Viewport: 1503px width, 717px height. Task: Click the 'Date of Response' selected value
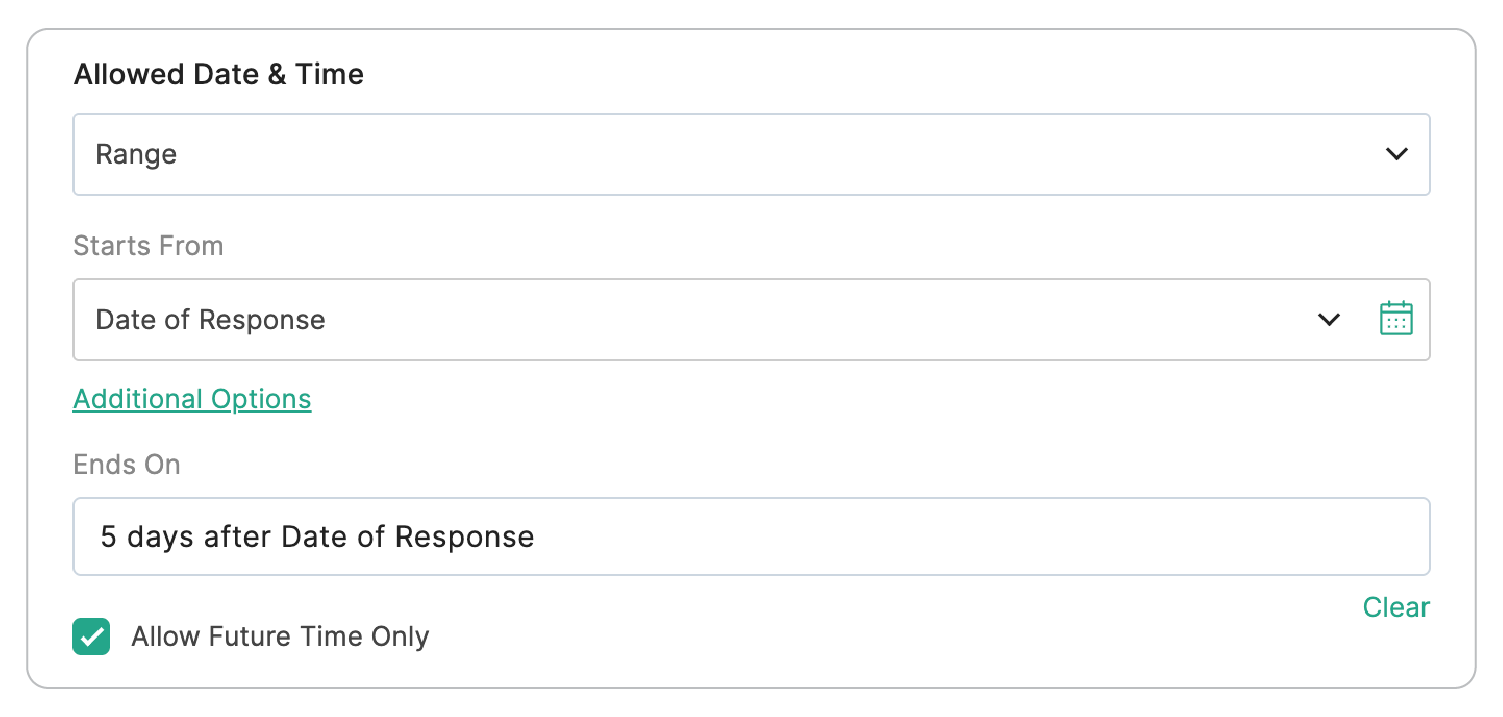pos(210,320)
